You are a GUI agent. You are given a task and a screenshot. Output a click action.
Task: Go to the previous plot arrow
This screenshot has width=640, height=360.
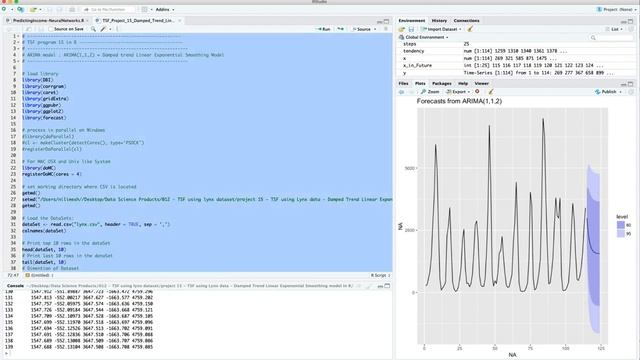[402, 92]
